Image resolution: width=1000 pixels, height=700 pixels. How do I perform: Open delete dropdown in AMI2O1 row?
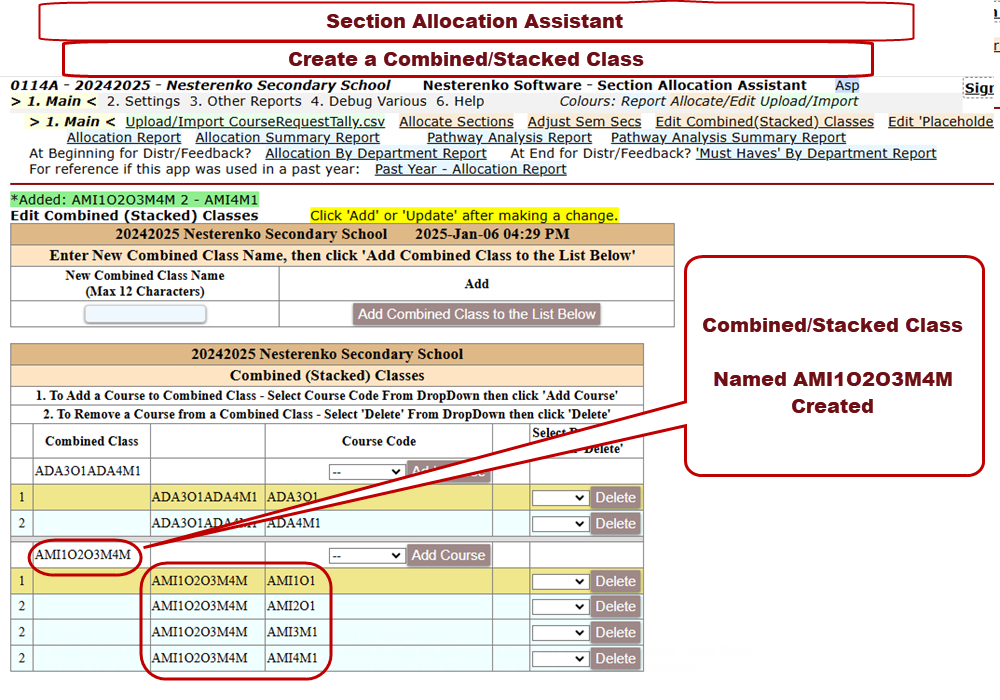[x=559, y=607]
